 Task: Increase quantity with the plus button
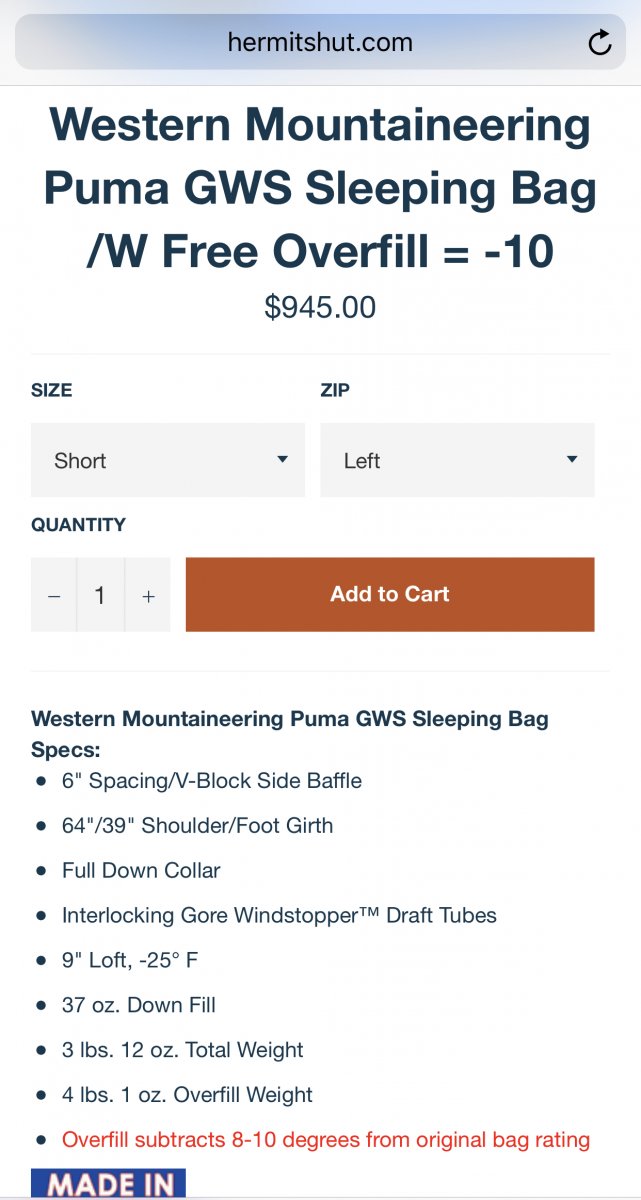tap(148, 595)
